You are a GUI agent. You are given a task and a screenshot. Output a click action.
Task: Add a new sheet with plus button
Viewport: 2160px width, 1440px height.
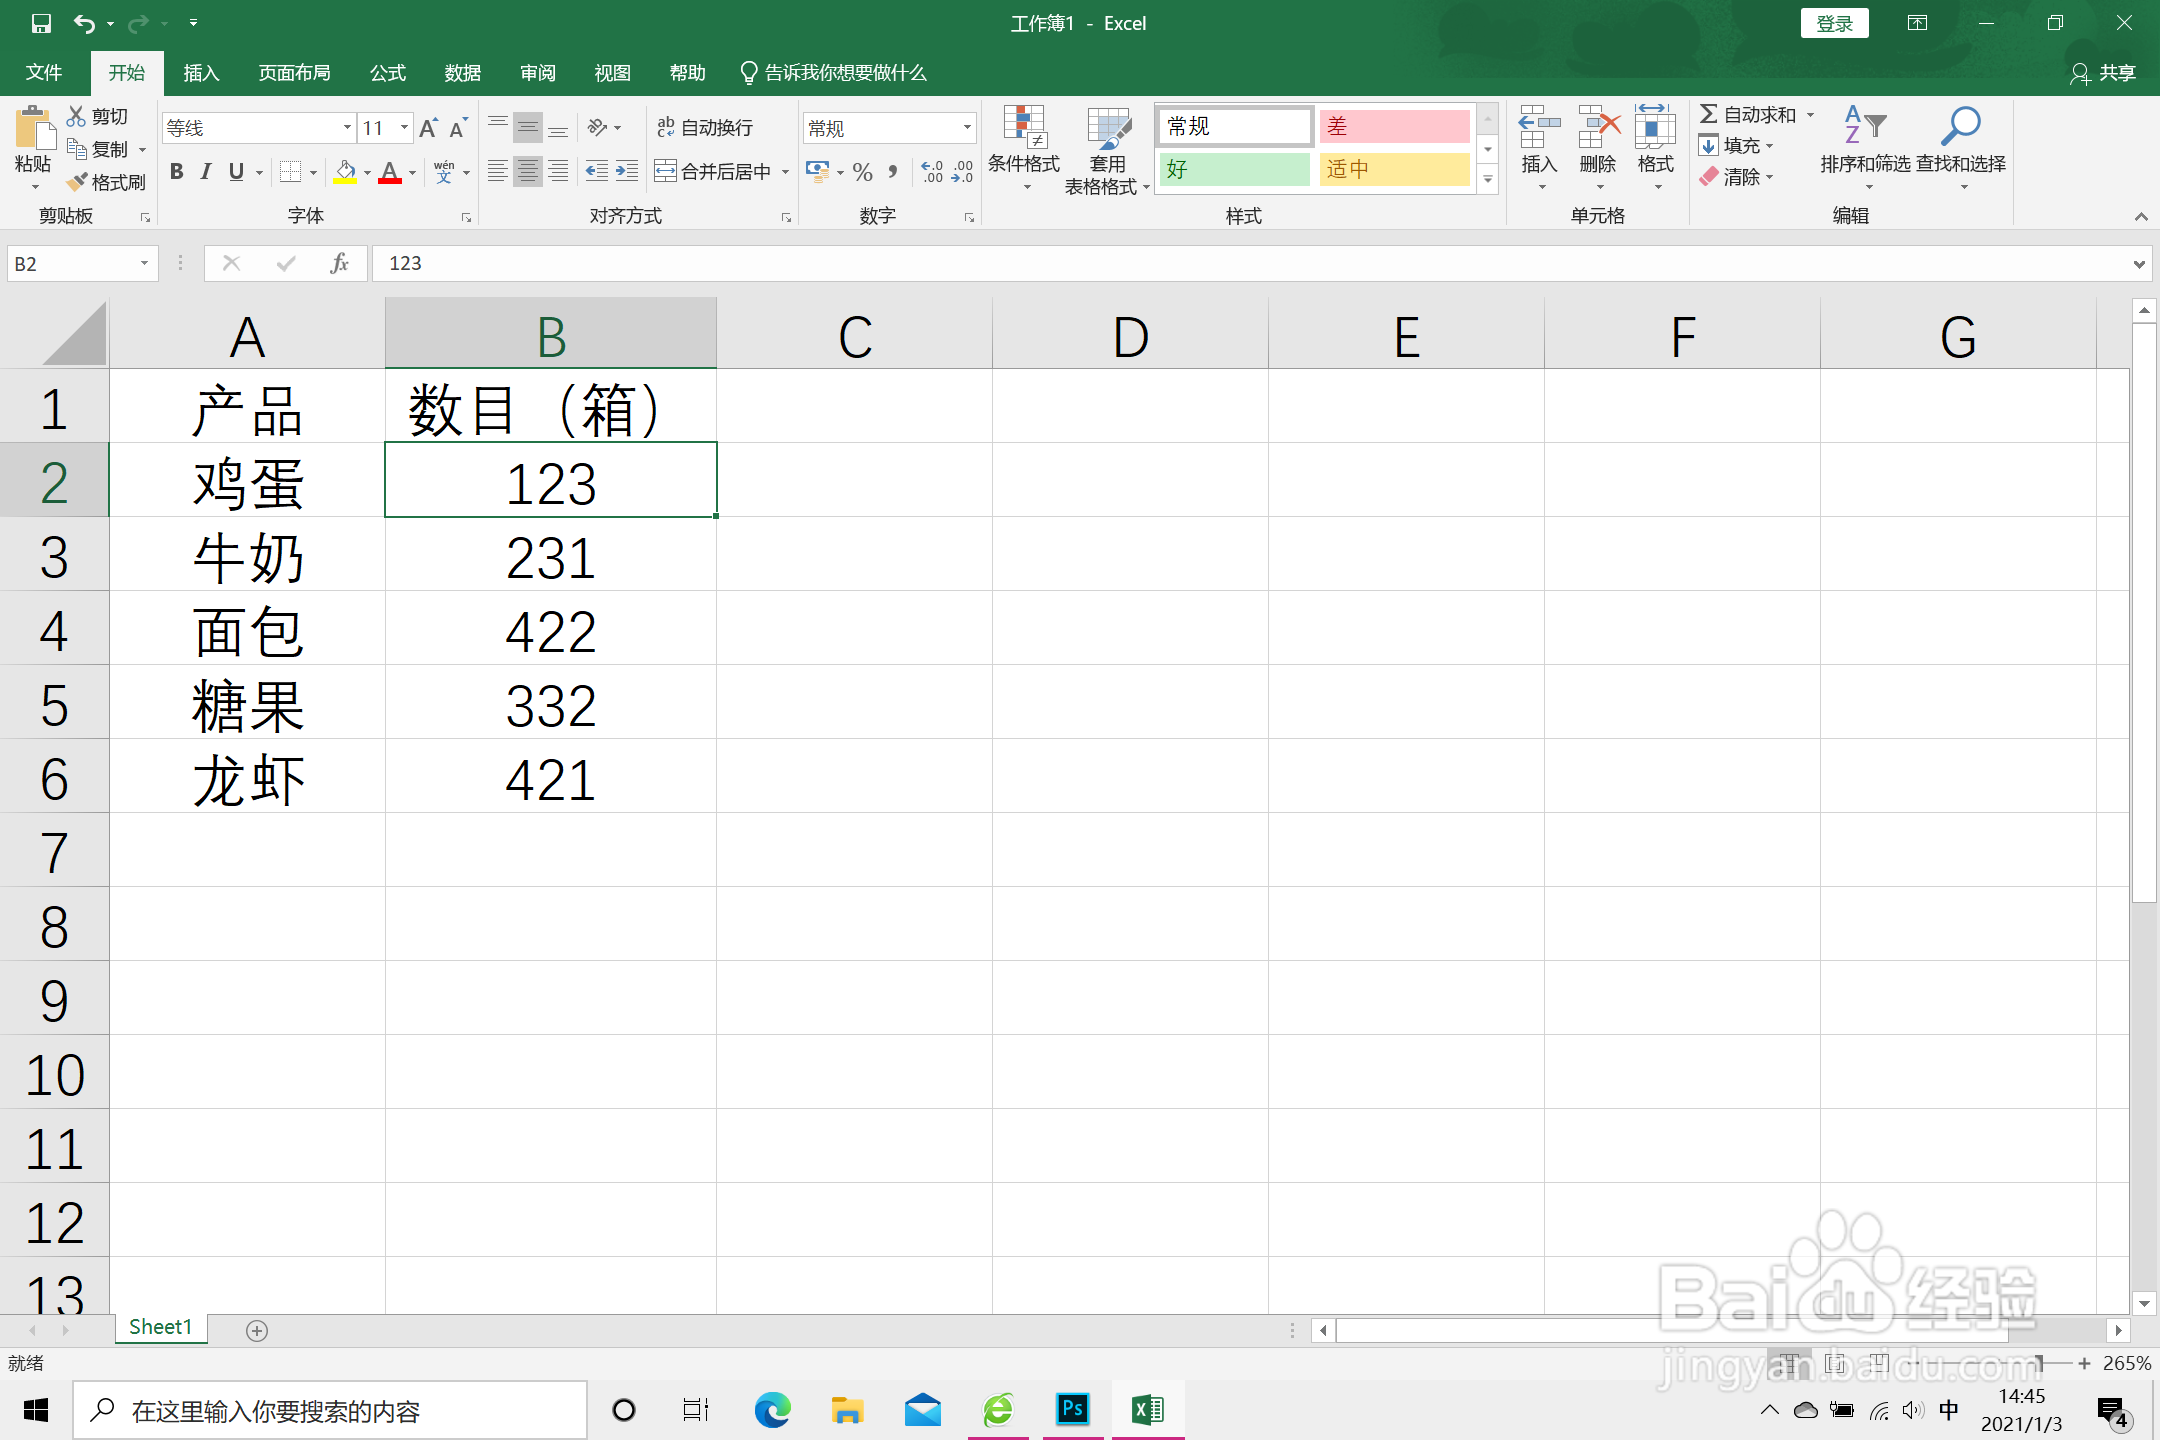[257, 1330]
